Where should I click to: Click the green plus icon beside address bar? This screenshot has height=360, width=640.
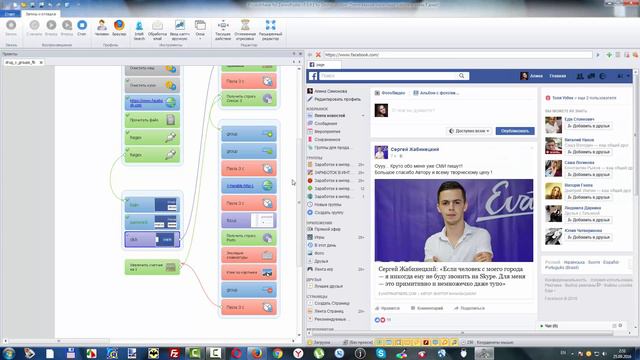click(x=609, y=54)
